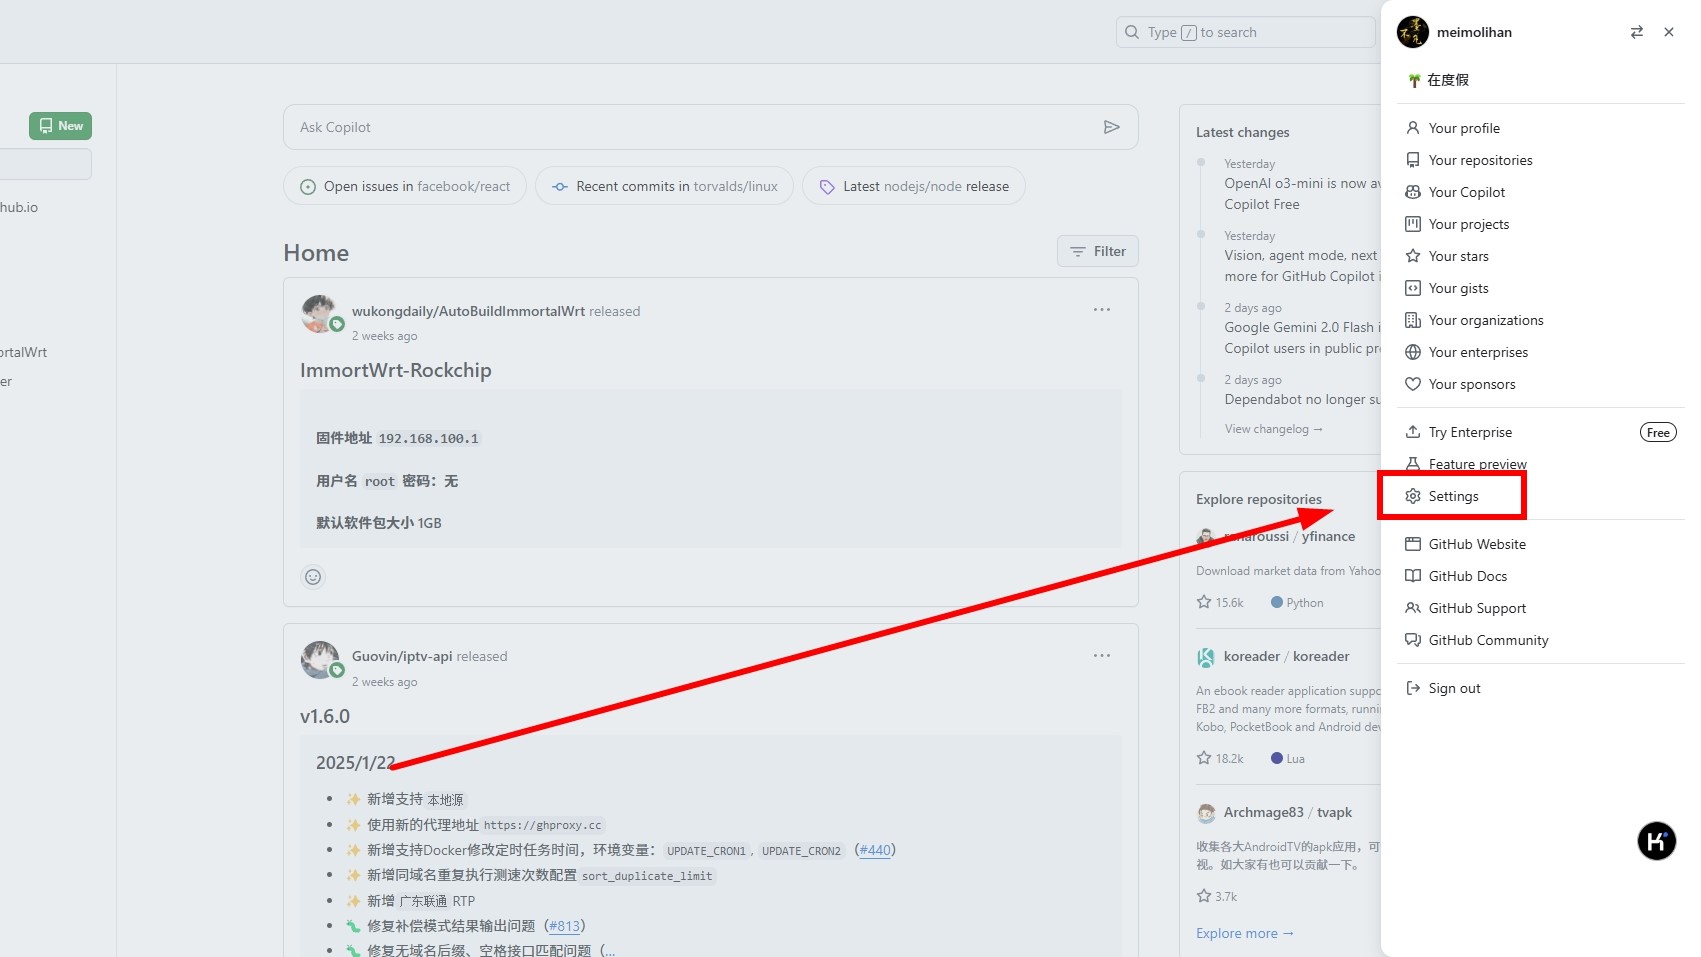The width and height of the screenshot is (1701, 957).
Task: Open the ImmortWrt-Rockchip release title
Action: point(396,370)
